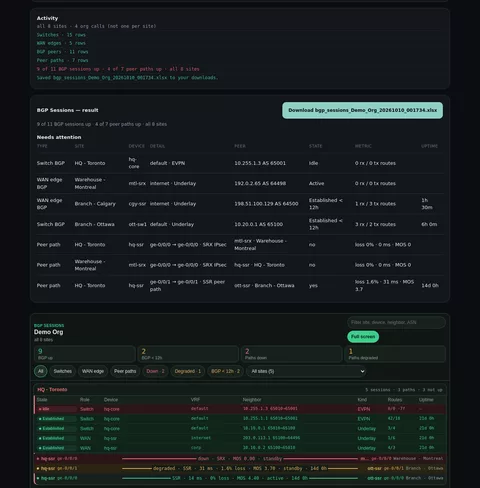The width and height of the screenshot is (480, 488).
Task: Open the BGP sessions view in Full screen
Action: pyautogui.click(x=363, y=337)
